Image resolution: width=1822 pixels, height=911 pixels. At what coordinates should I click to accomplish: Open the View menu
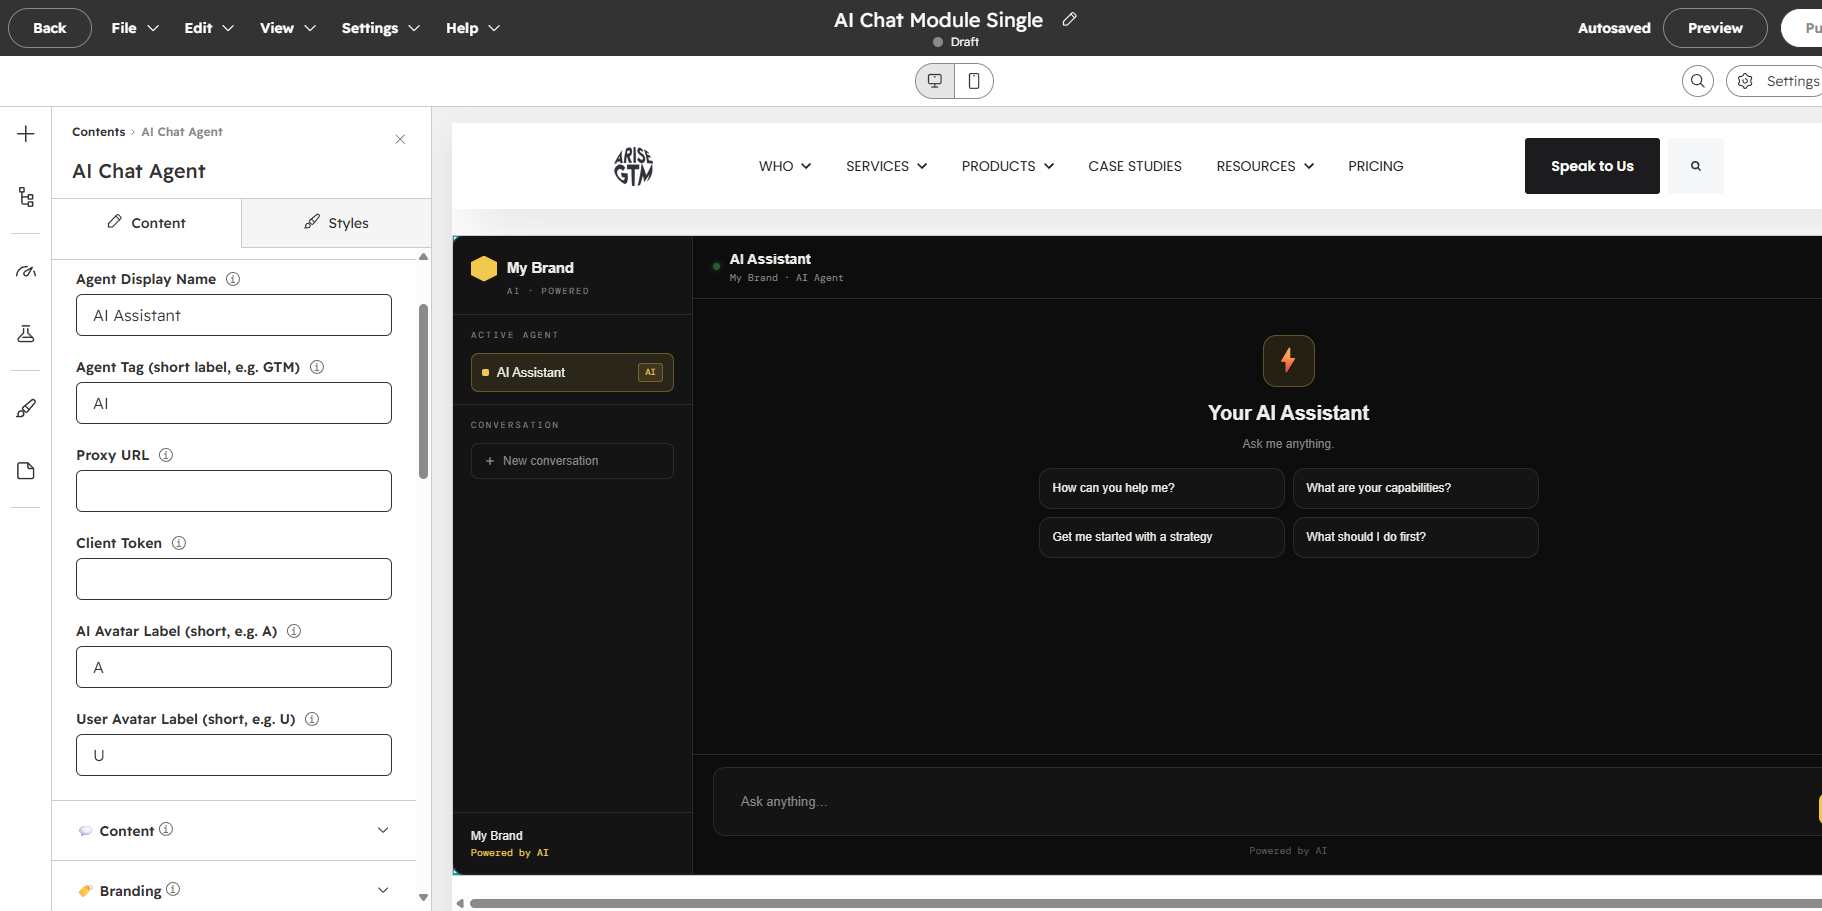[x=288, y=28]
